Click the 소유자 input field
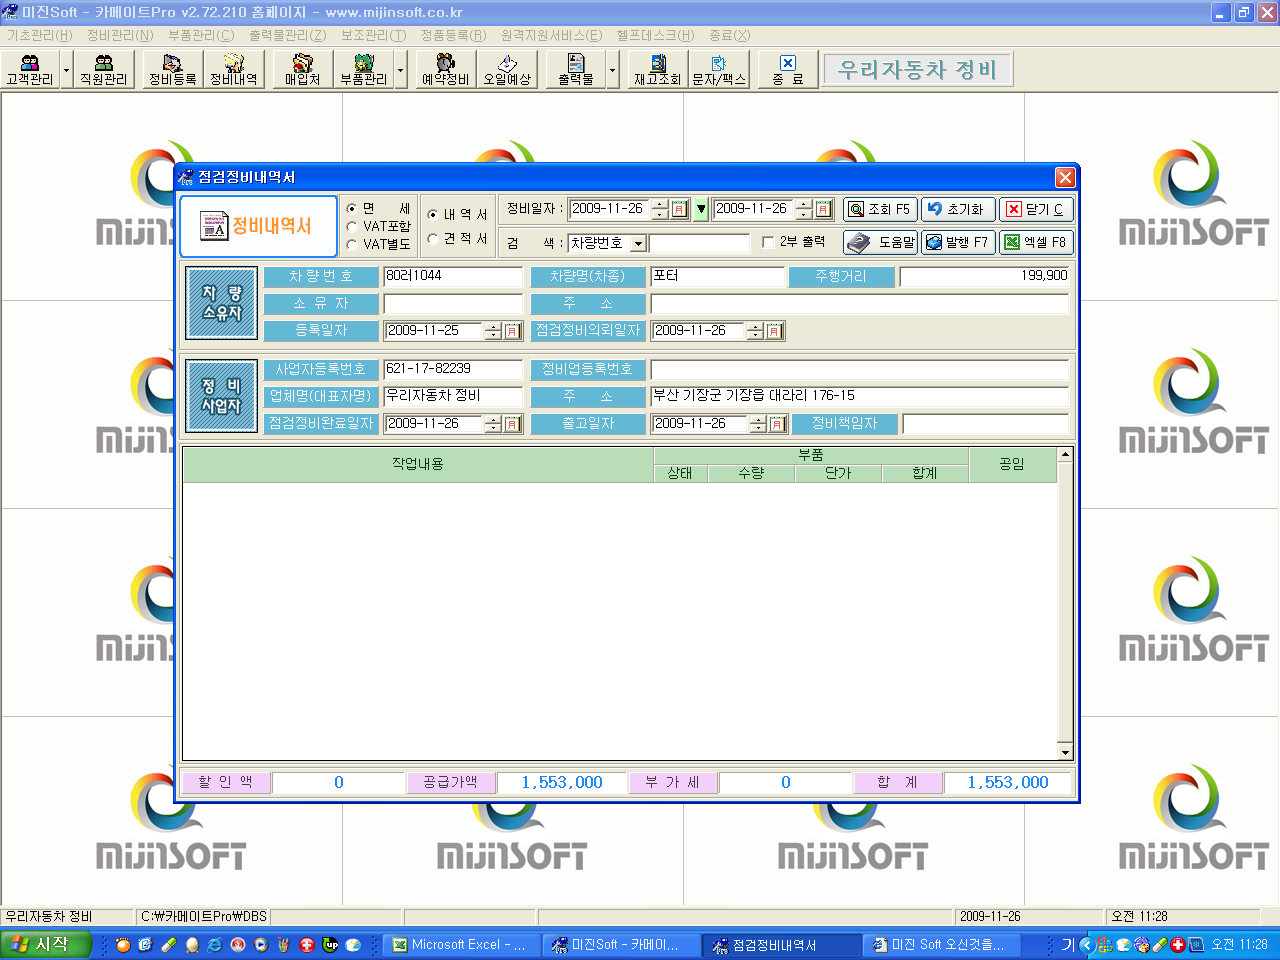 [453, 303]
